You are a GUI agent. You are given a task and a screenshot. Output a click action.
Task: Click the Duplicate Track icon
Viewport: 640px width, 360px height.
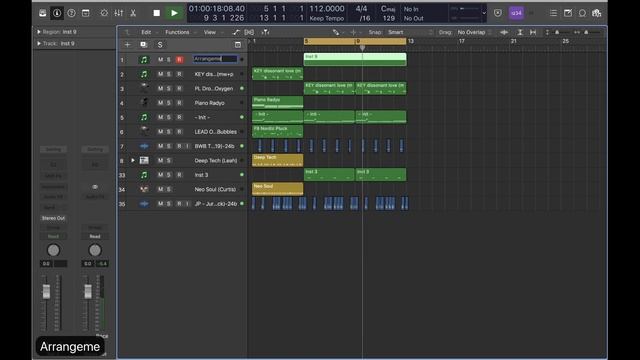[144, 44]
